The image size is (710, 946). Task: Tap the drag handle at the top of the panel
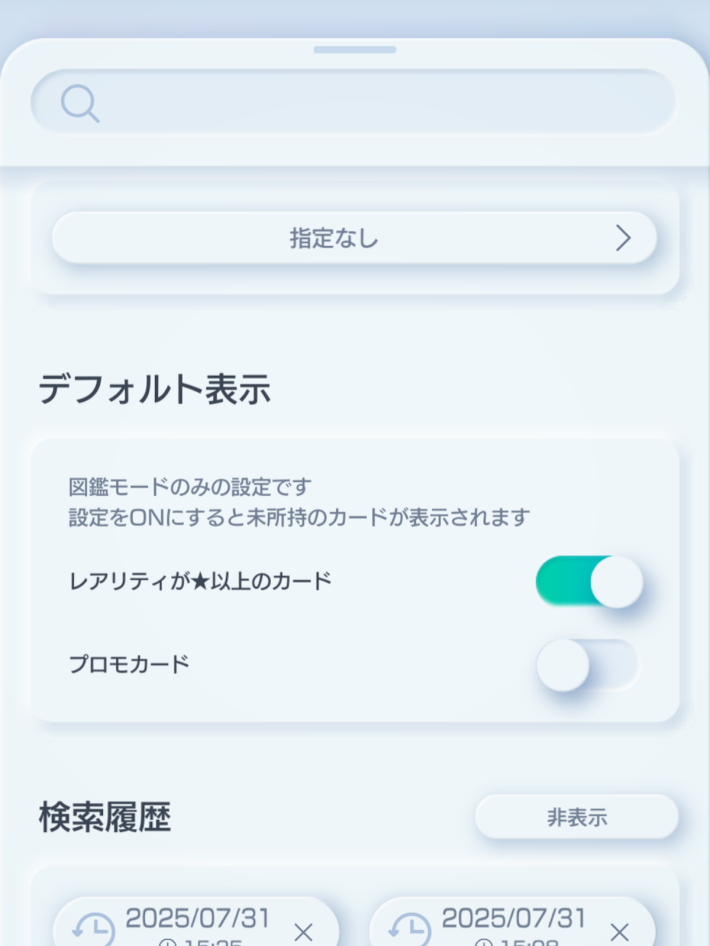(x=355, y=48)
